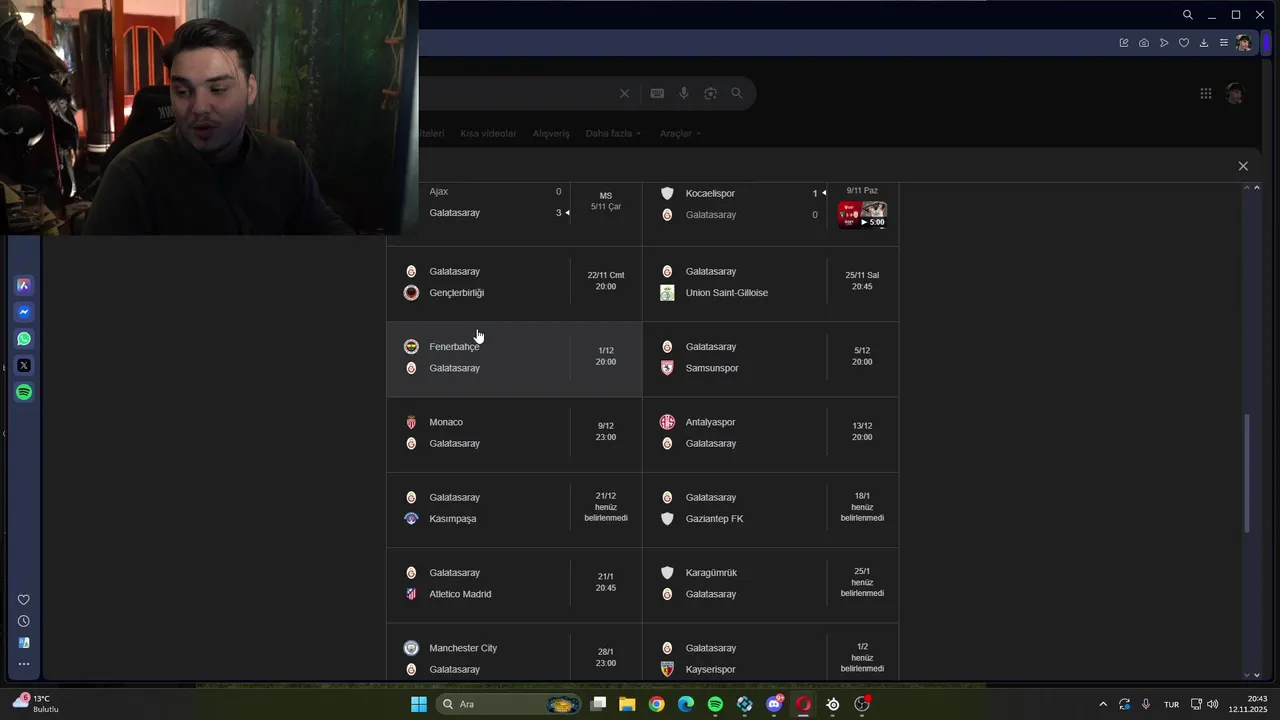Open Galatasaray vs Gençlerbirliği fixture
Screen dimensions: 1280x720
[x=514, y=284]
